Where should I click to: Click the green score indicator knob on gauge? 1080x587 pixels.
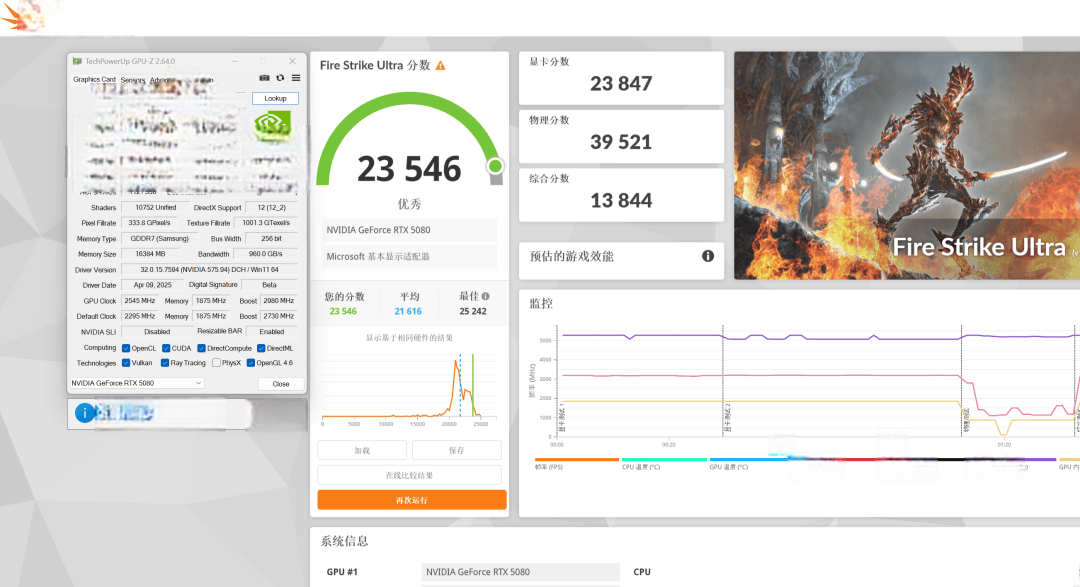click(x=495, y=166)
